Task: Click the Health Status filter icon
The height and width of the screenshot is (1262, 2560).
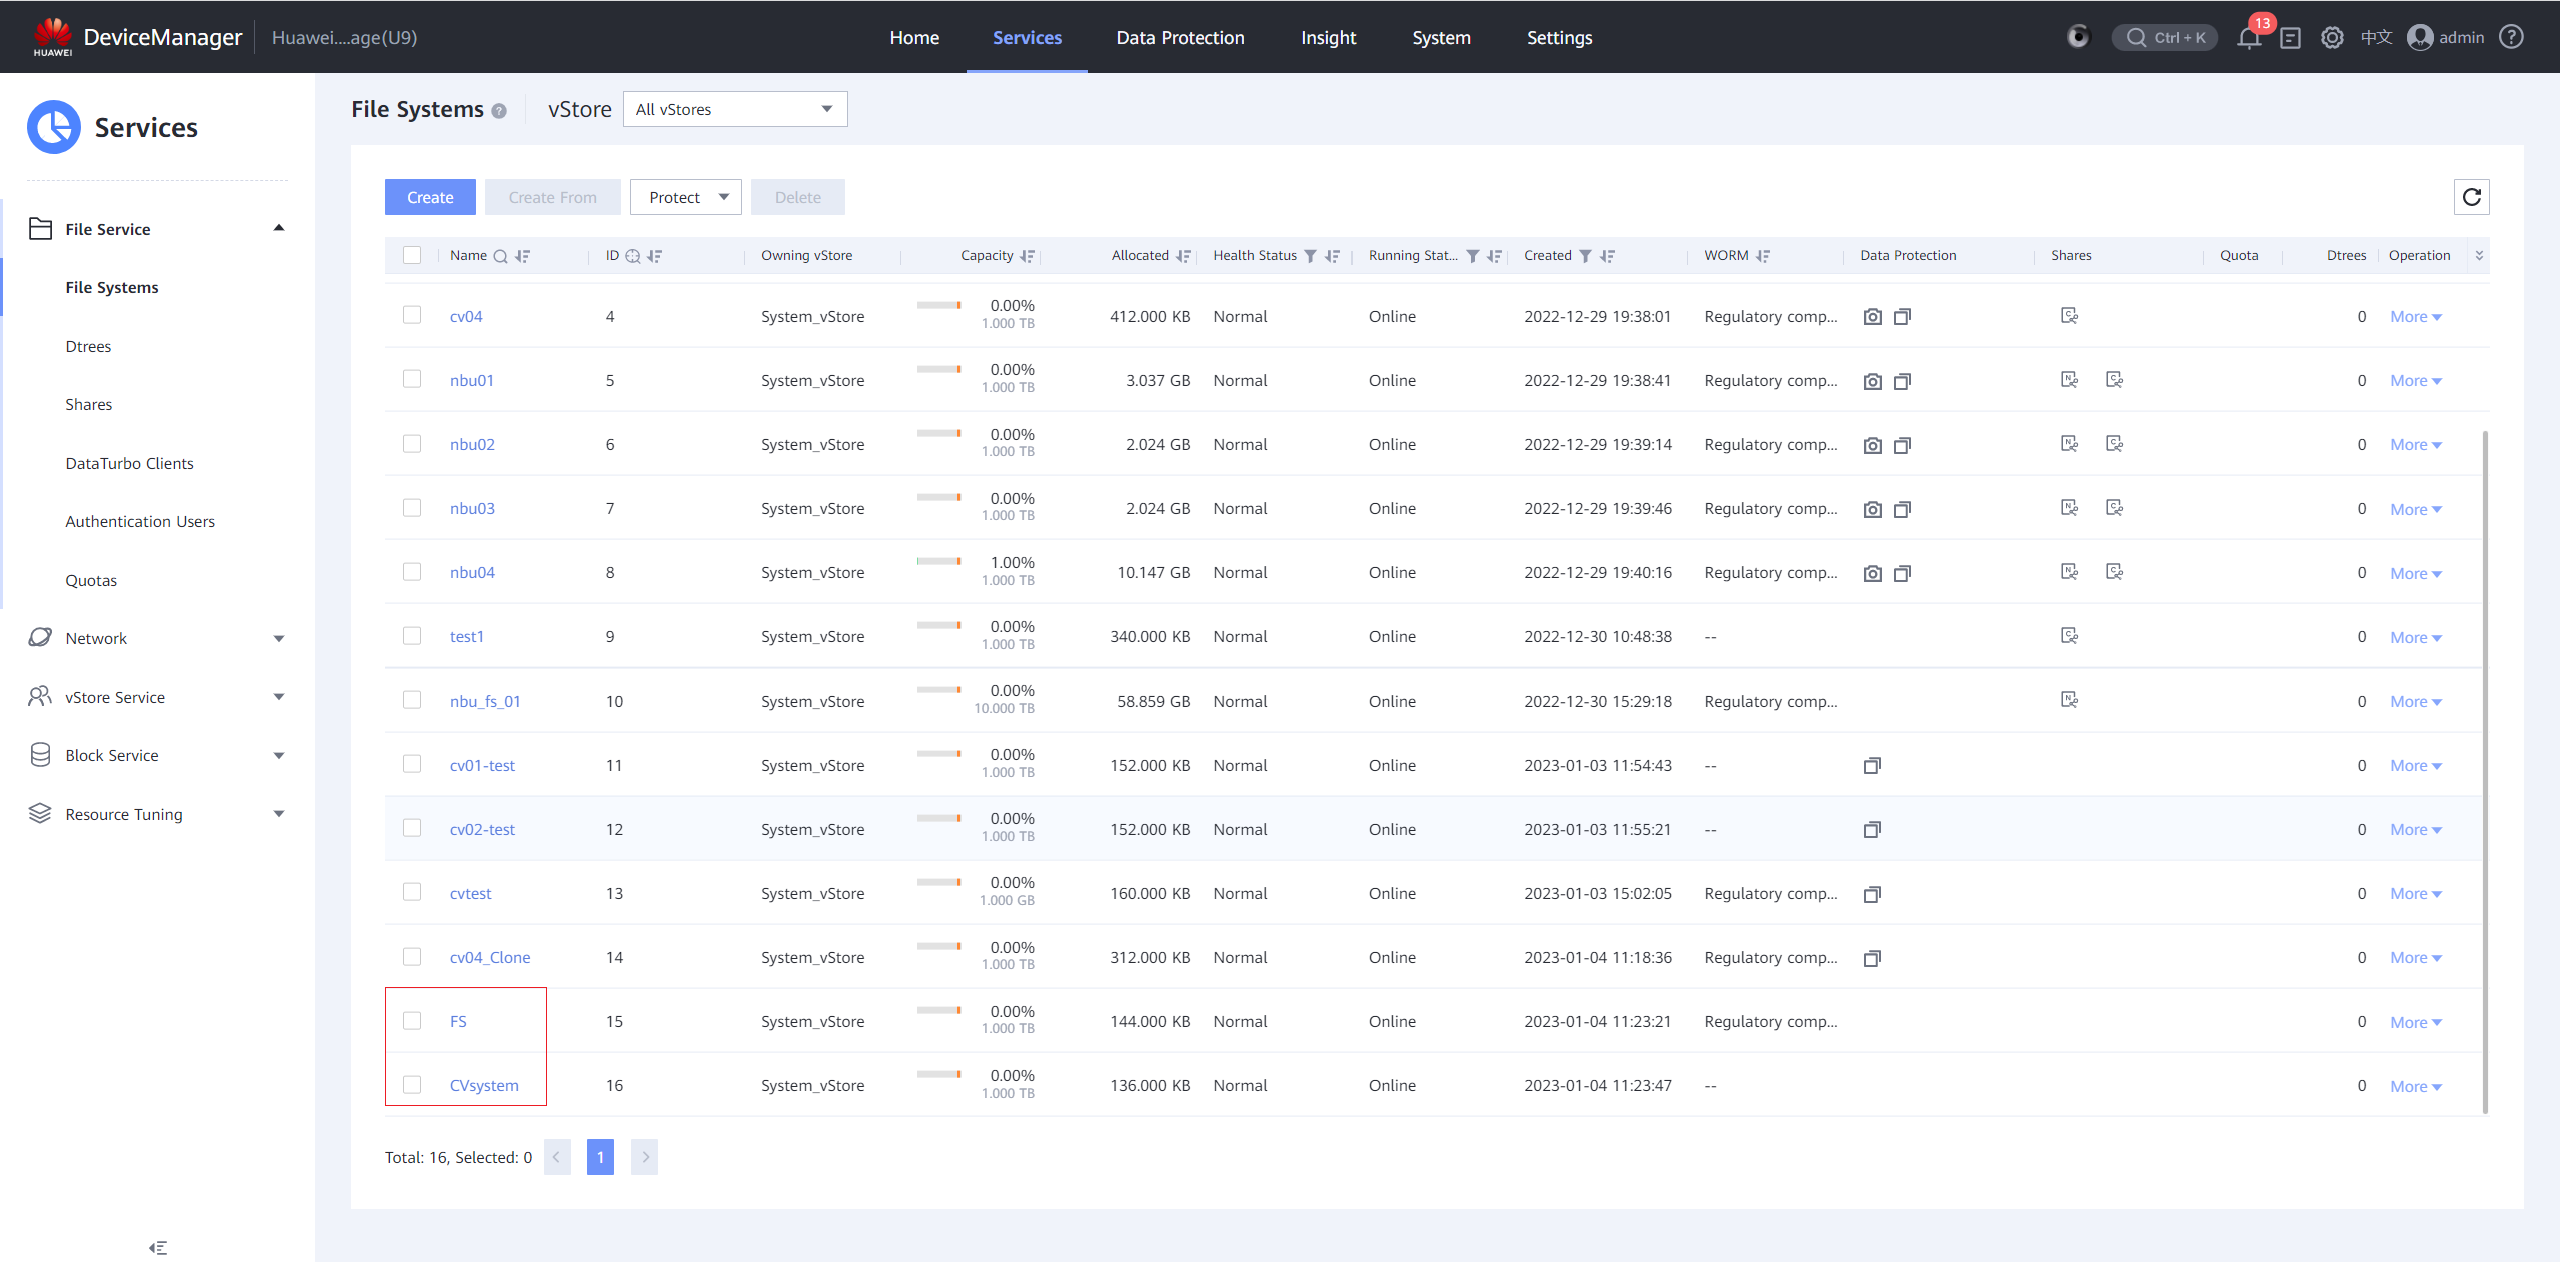Action: (1310, 256)
